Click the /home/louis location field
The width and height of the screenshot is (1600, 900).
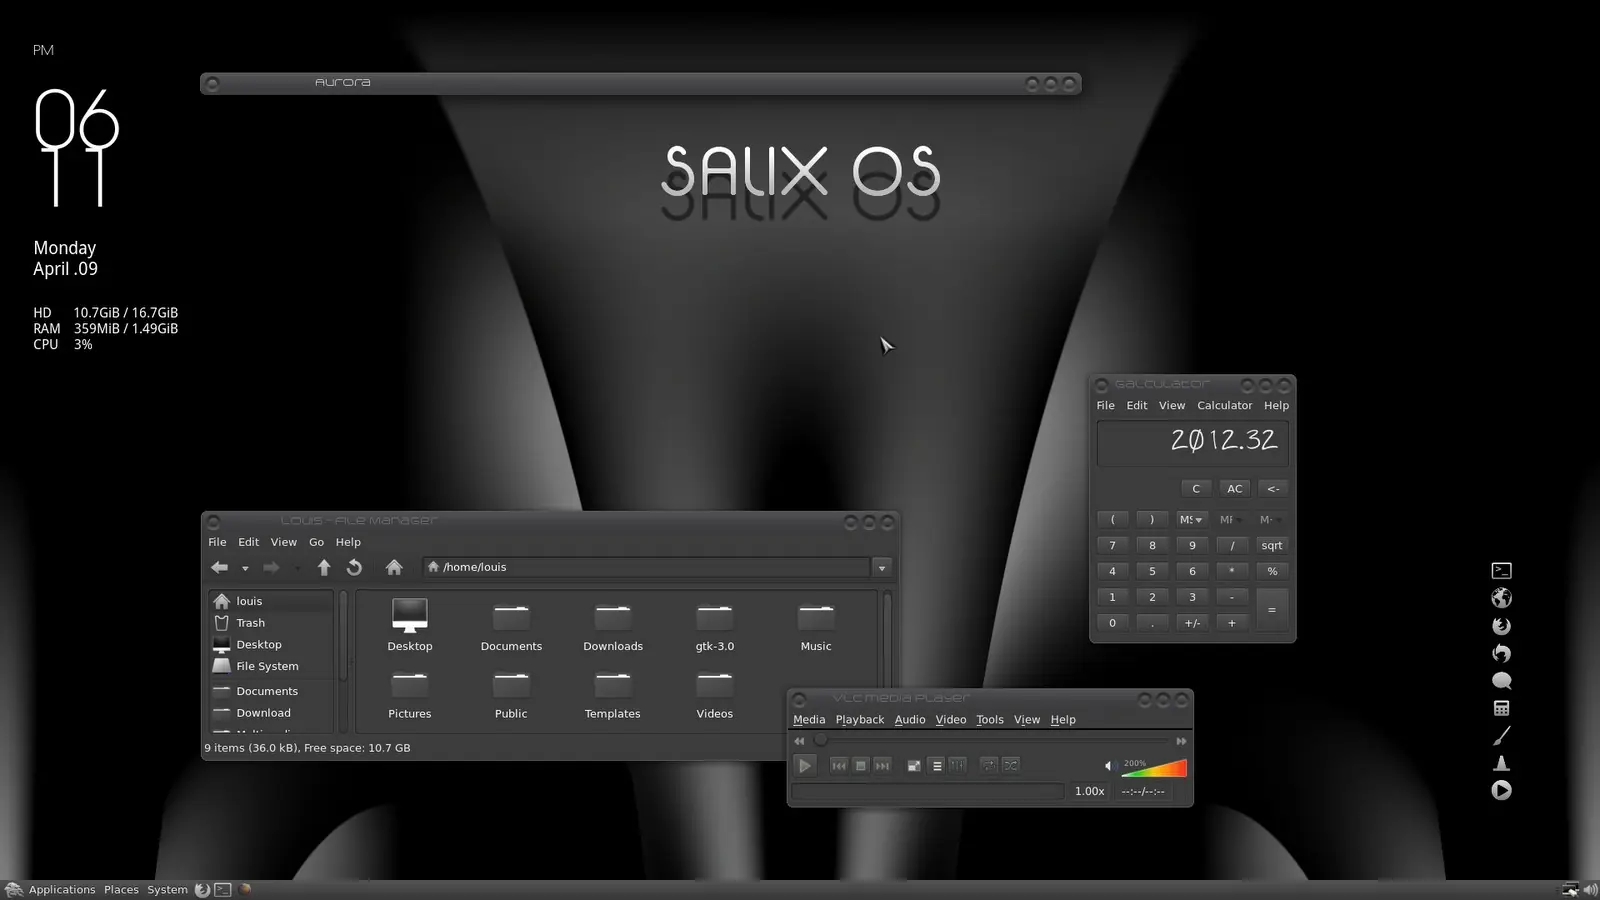(646, 568)
